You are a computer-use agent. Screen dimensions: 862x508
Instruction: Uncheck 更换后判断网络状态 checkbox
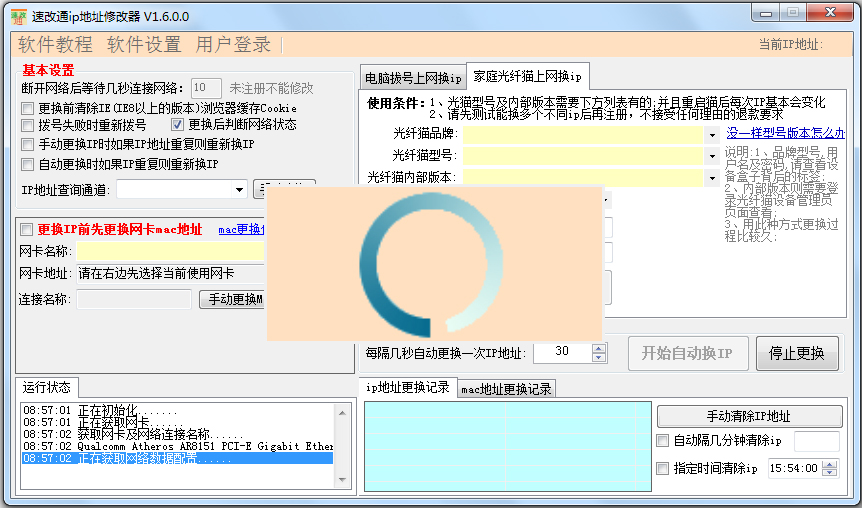coord(177,125)
